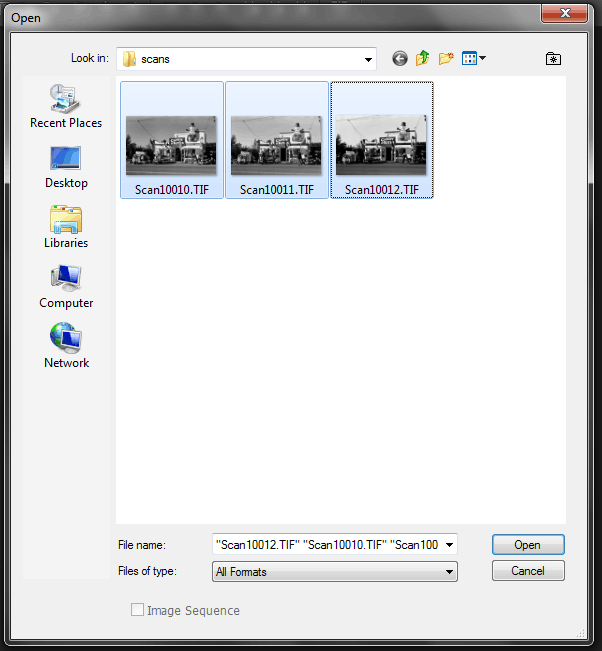Open Computer in sidebar

click(66, 286)
